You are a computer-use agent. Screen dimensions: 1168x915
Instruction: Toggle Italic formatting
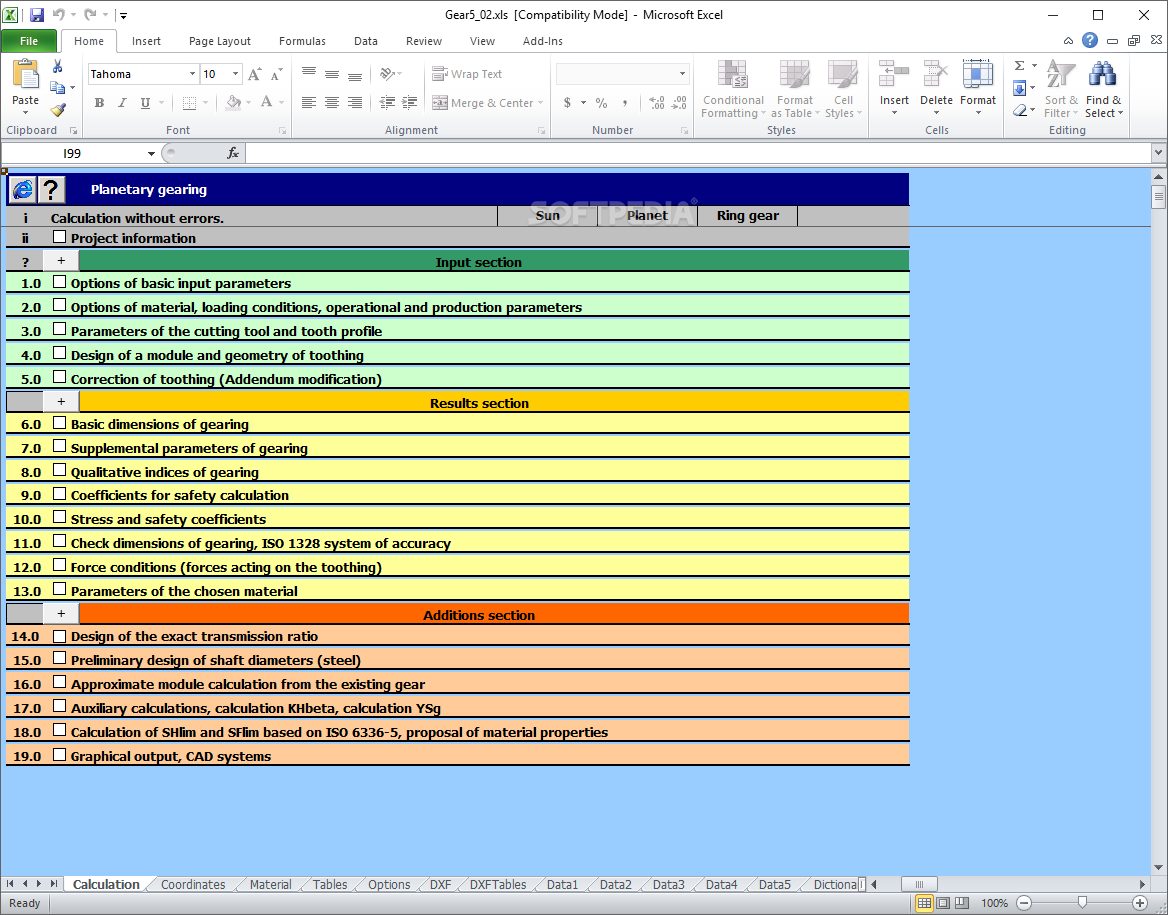[x=122, y=103]
